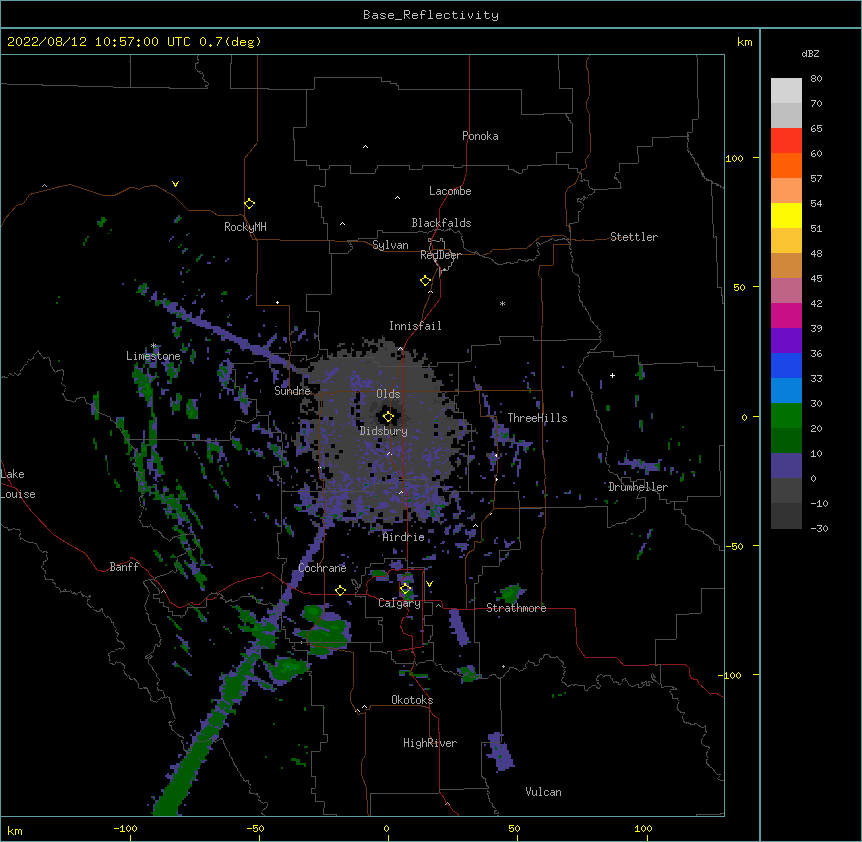The width and height of the screenshot is (862, 842).
Task: Click the Cochrane label
Action: pos(322,568)
